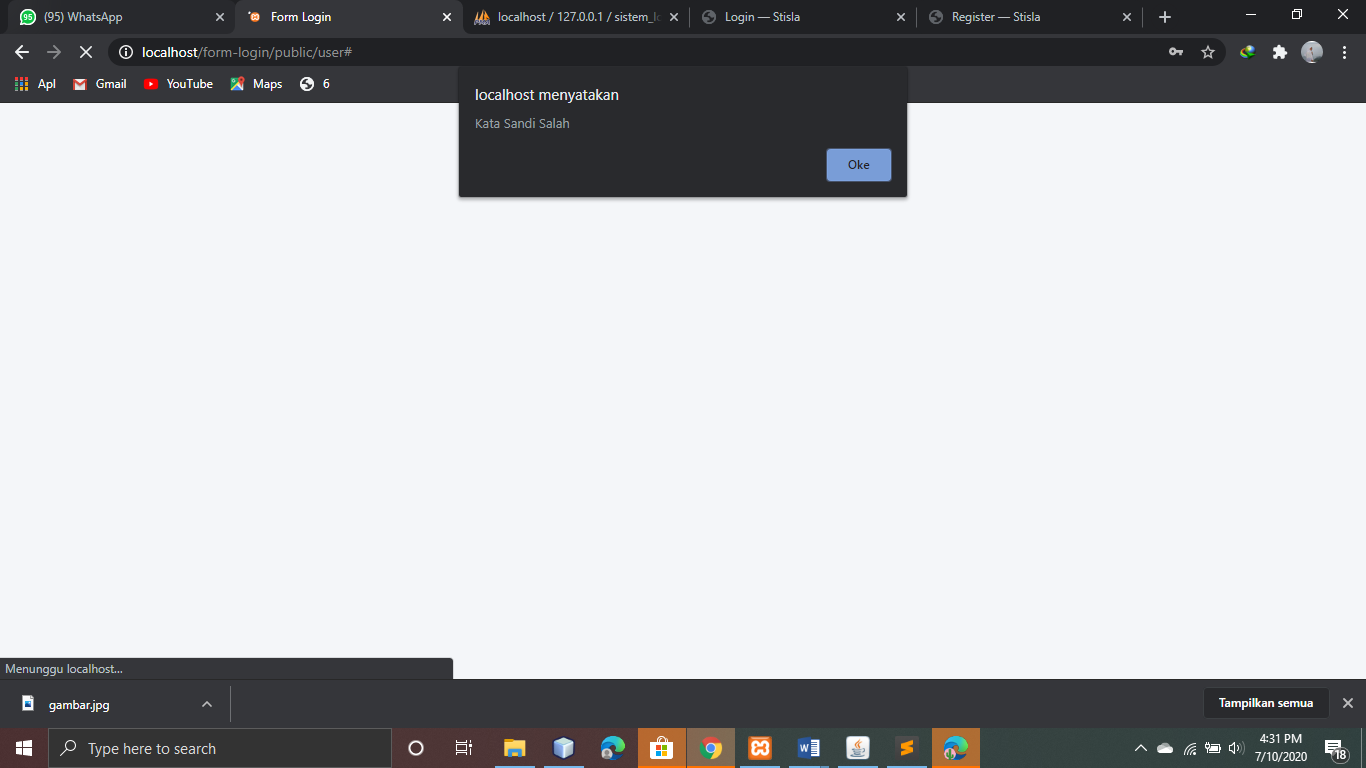Open XAMPP from the taskbar

pos(760,748)
